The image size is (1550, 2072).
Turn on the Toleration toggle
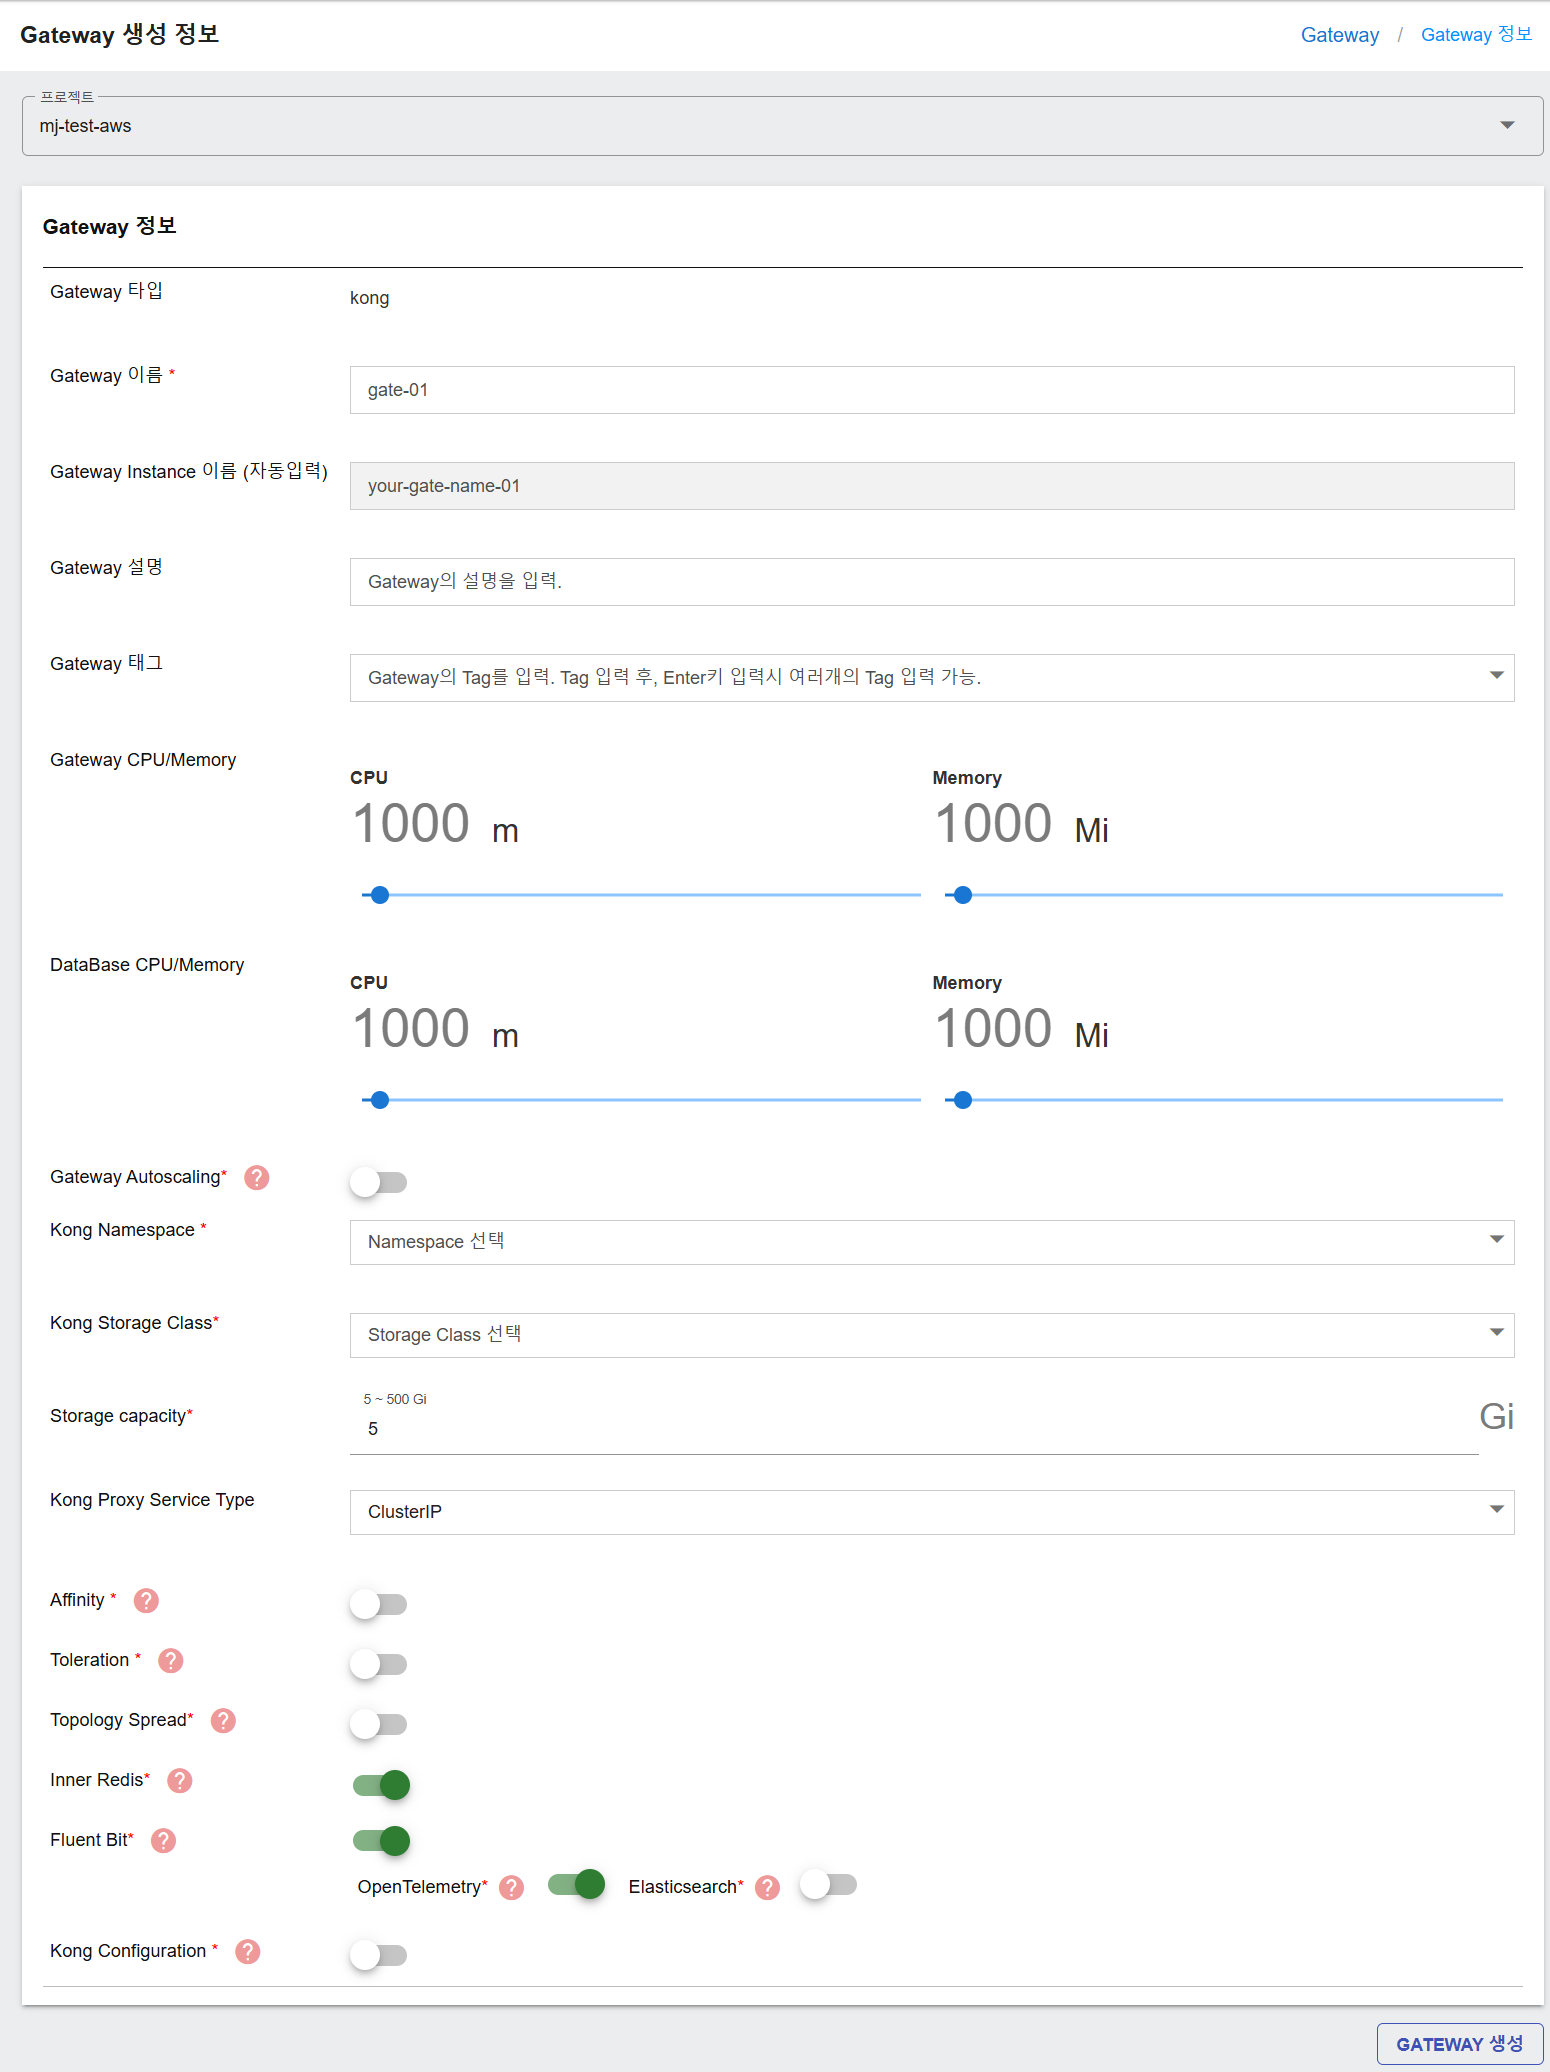click(378, 1664)
